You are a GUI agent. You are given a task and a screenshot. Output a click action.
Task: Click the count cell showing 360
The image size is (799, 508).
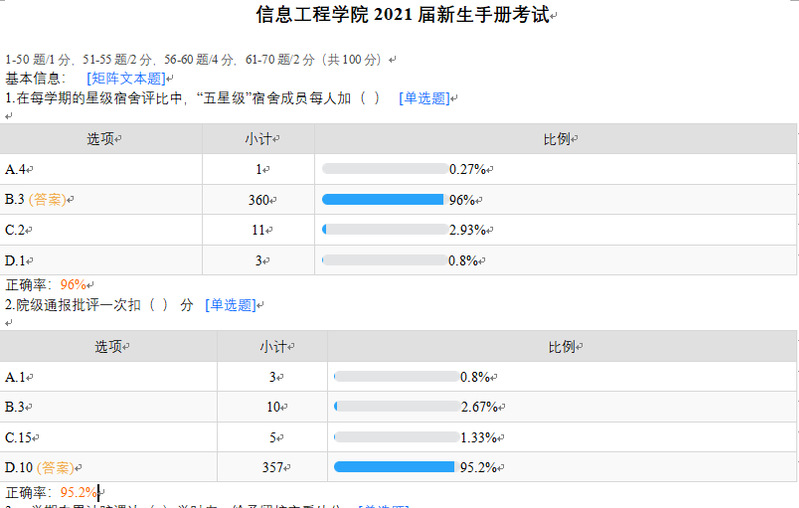click(259, 200)
